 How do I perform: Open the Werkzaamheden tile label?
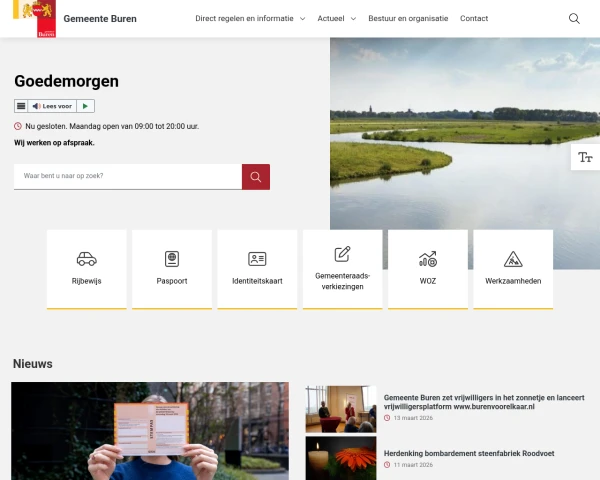pyautogui.click(x=513, y=281)
